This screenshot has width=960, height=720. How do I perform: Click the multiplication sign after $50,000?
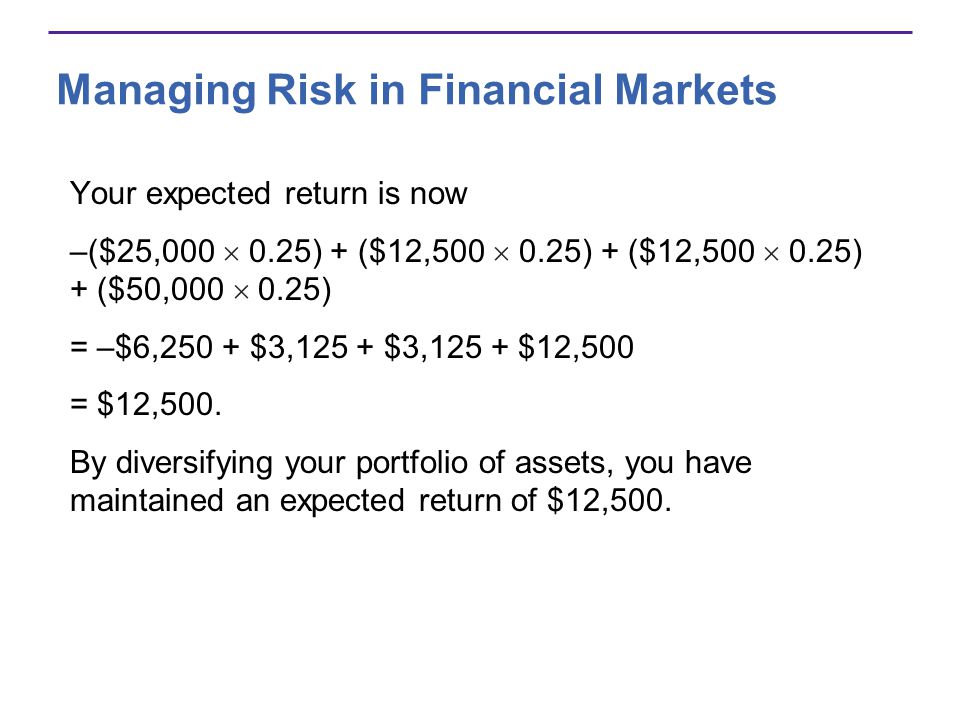pos(241,292)
